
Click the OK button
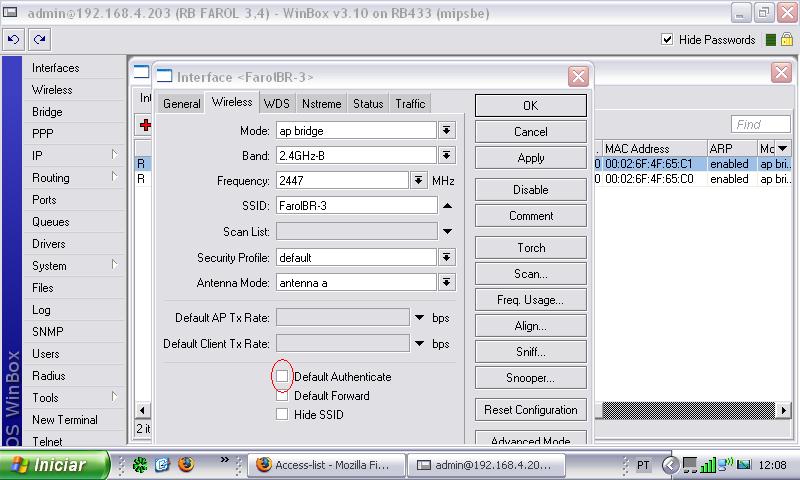click(x=531, y=106)
